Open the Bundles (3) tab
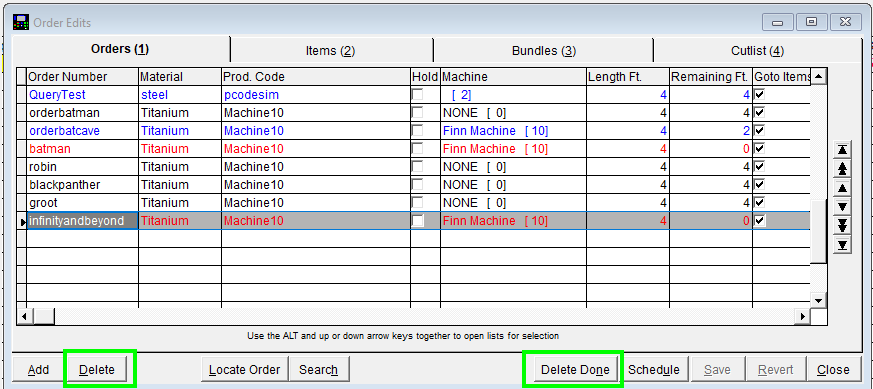873x389 pixels. [x=543, y=51]
